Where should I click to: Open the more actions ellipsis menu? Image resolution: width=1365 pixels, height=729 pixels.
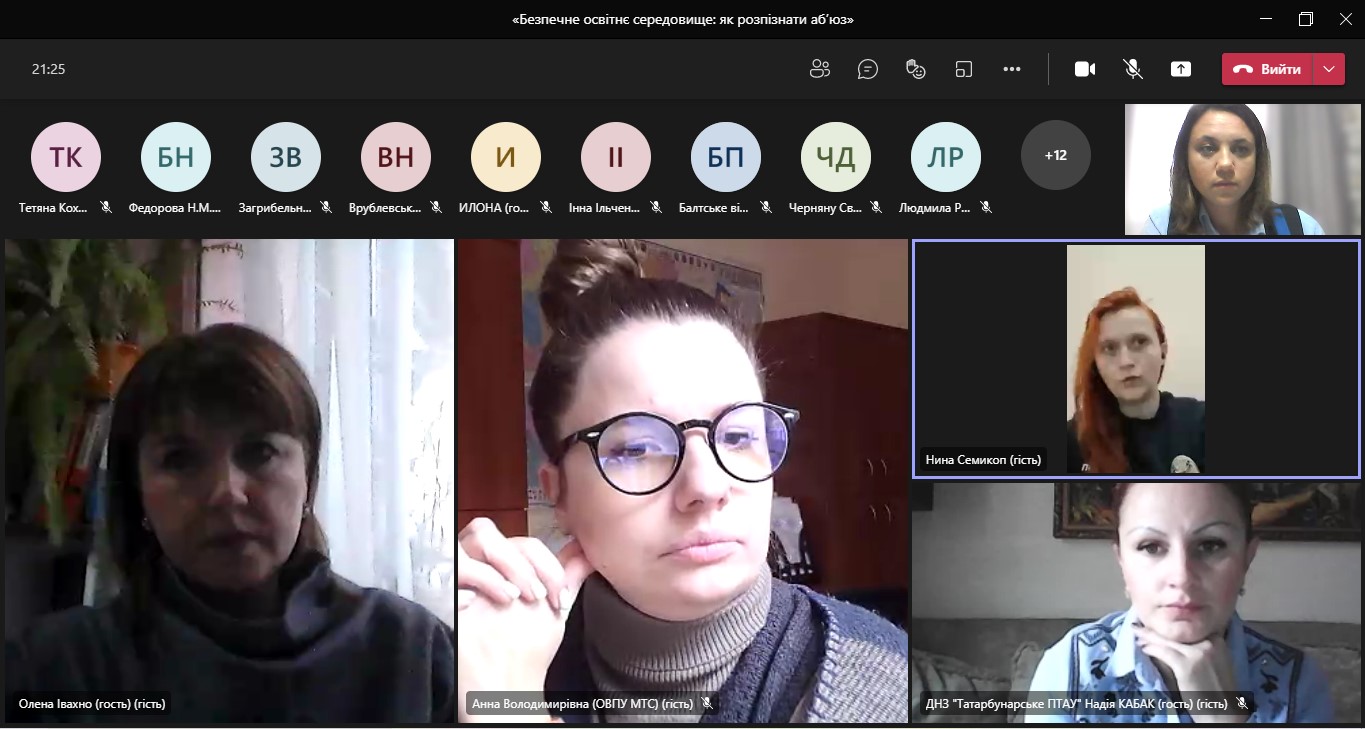point(1012,69)
